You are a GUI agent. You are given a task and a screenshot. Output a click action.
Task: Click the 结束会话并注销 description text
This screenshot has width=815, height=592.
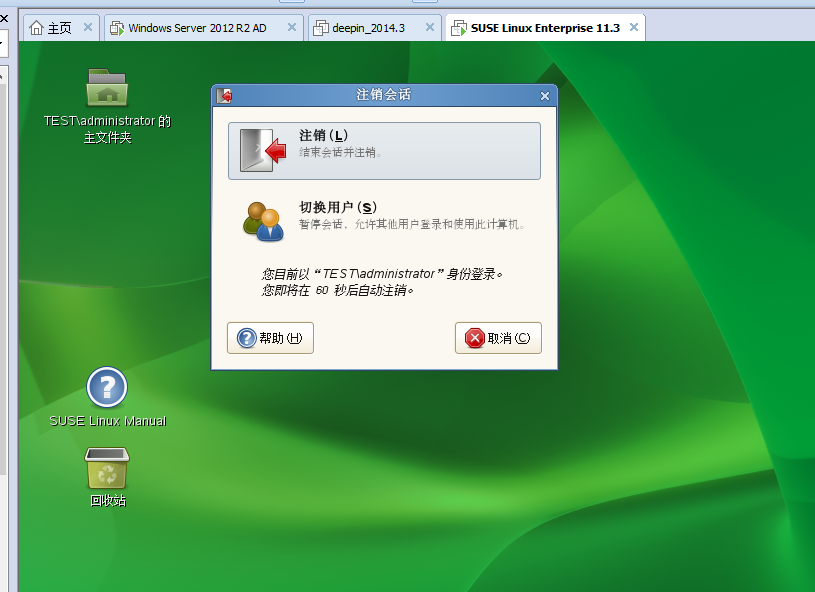(x=340, y=152)
